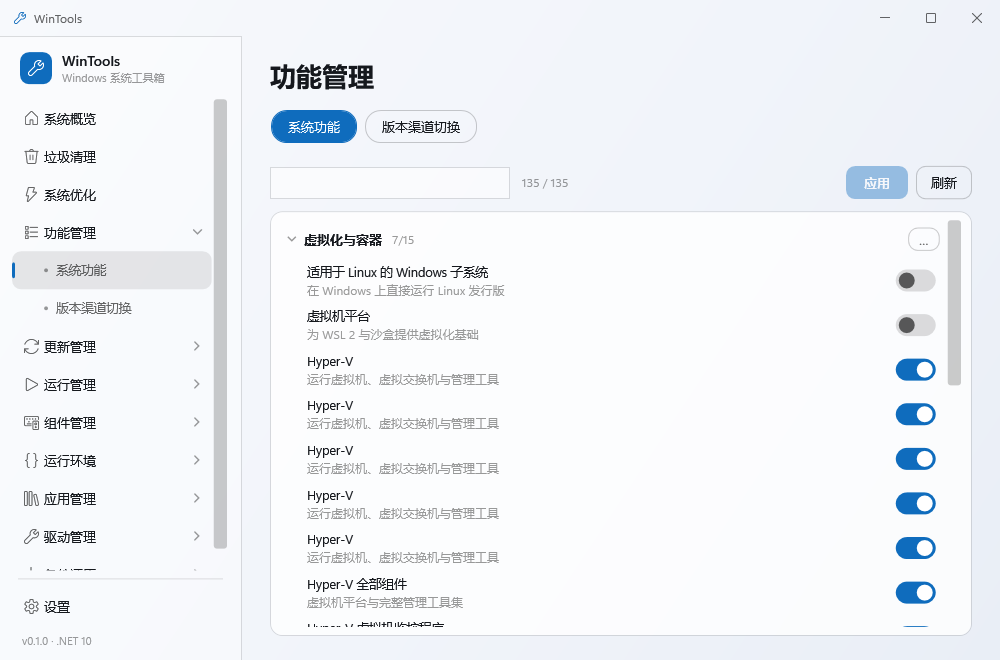Minimize the WinTools window
Image resolution: width=1000 pixels, height=660 pixels.
pos(885,18)
